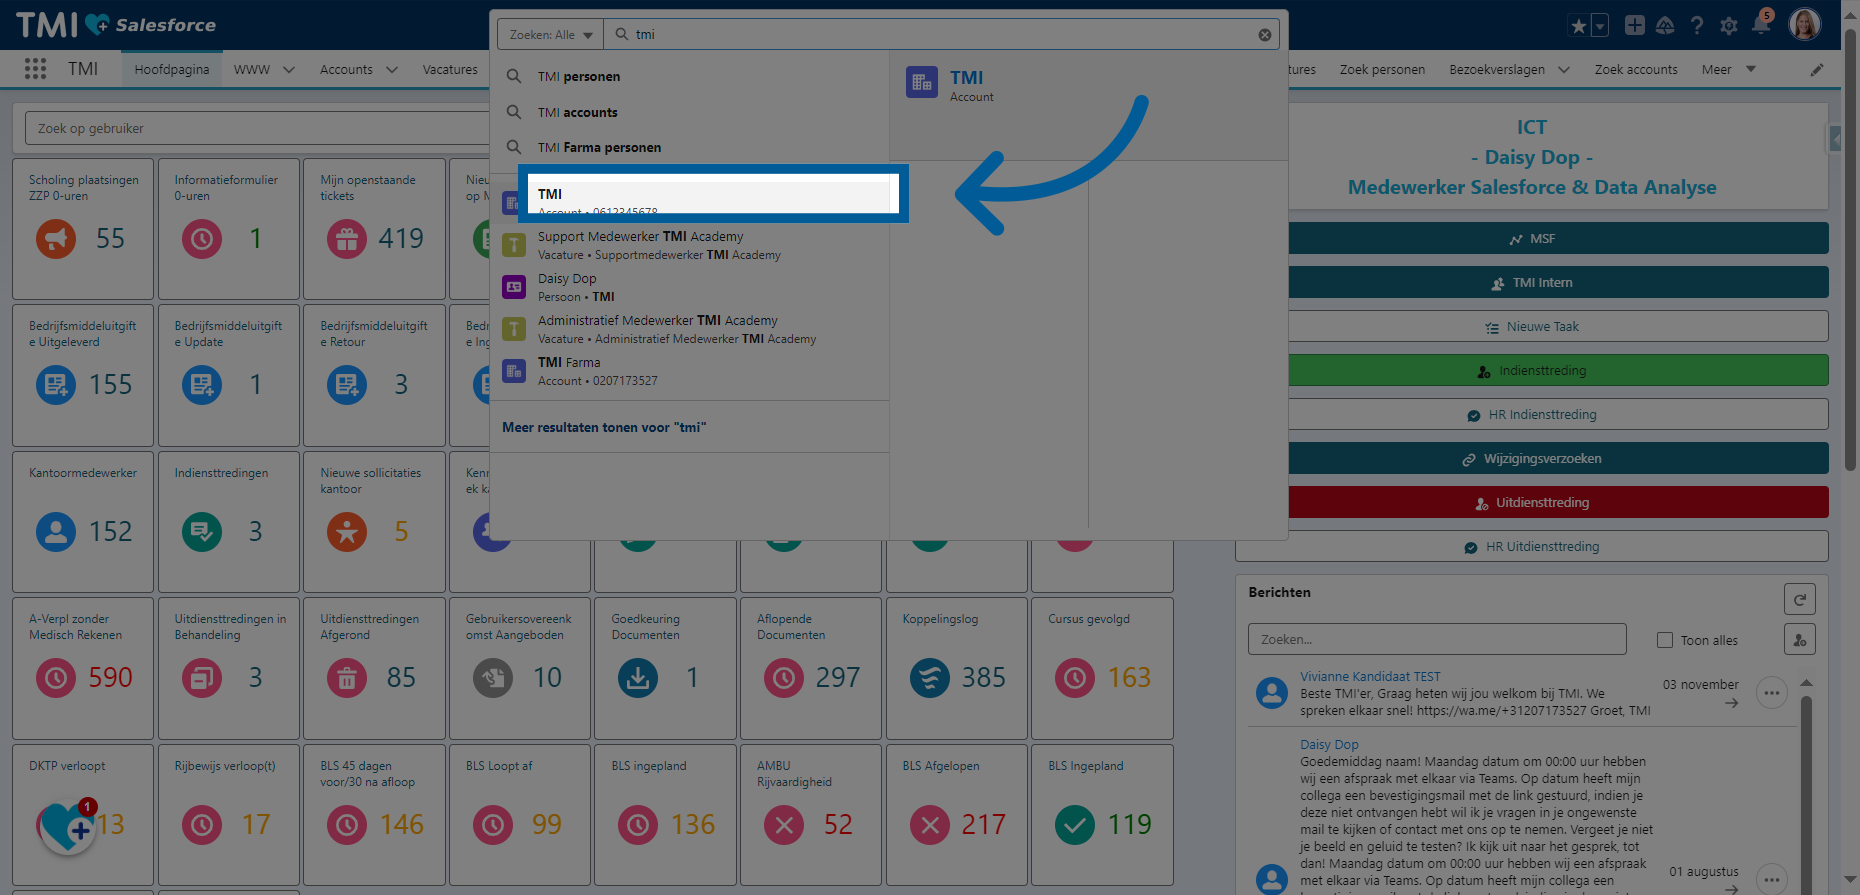Open the 'Uitdiensttredingen Afgerond' trash icon
1860x895 pixels.
pos(347,678)
